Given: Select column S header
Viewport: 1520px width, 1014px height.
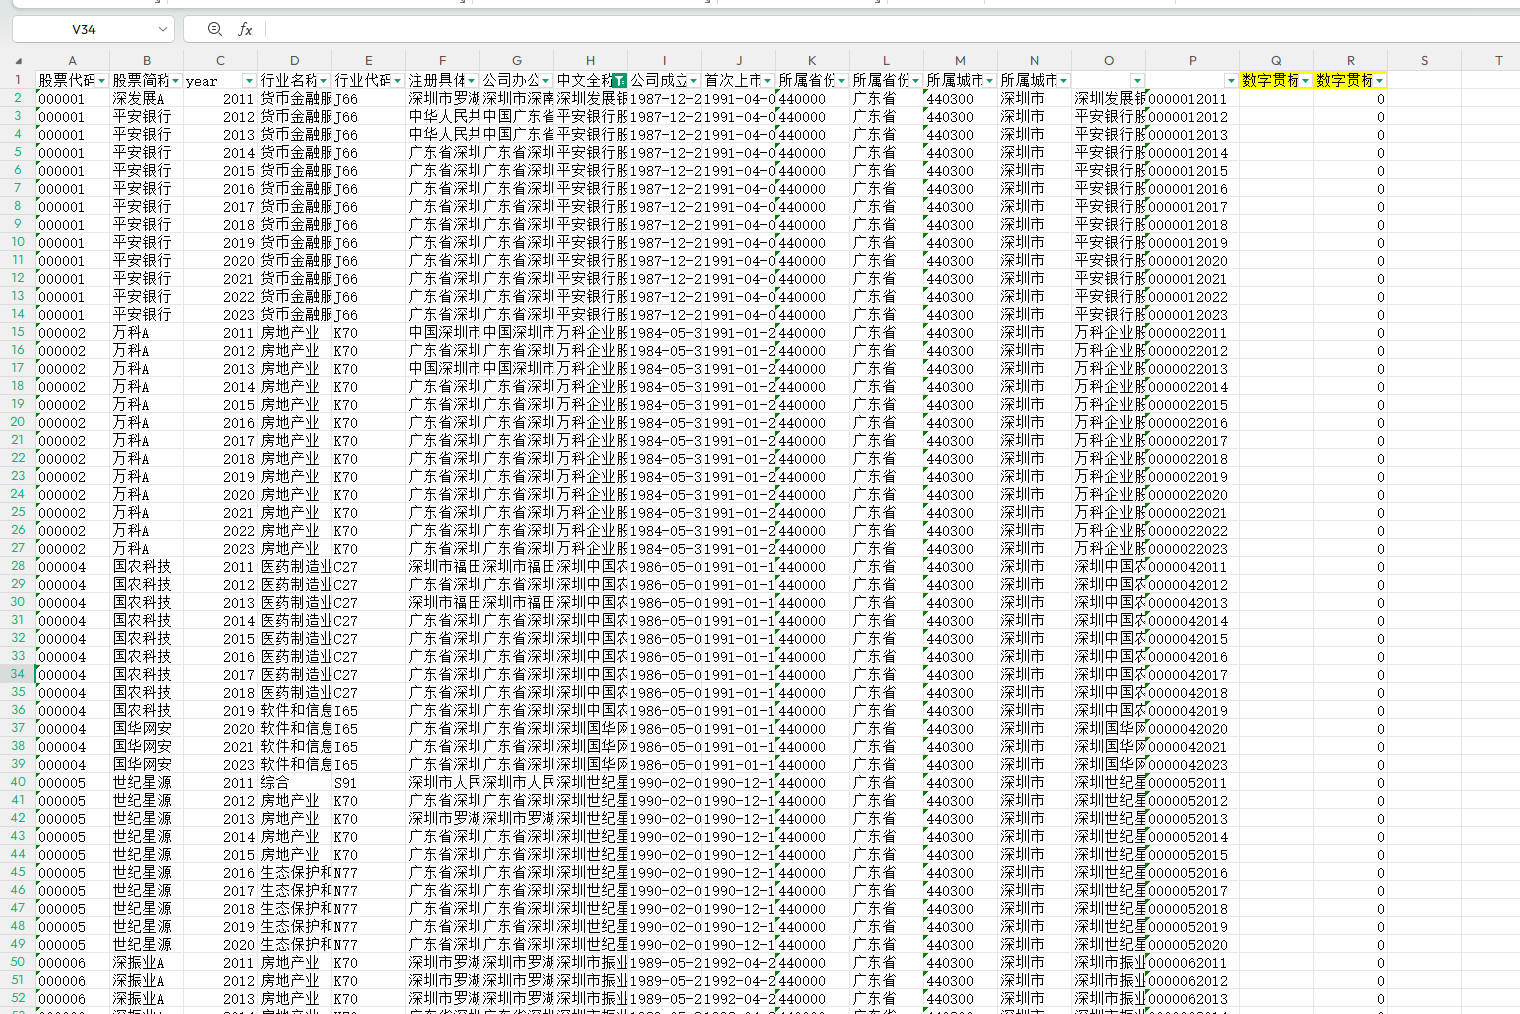Looking at the screenshot, I should (1424, 60).
